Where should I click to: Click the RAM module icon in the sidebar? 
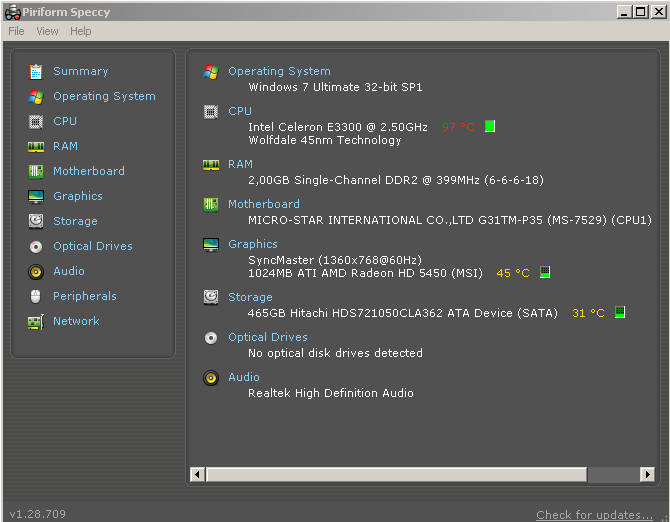click(36, 147)
